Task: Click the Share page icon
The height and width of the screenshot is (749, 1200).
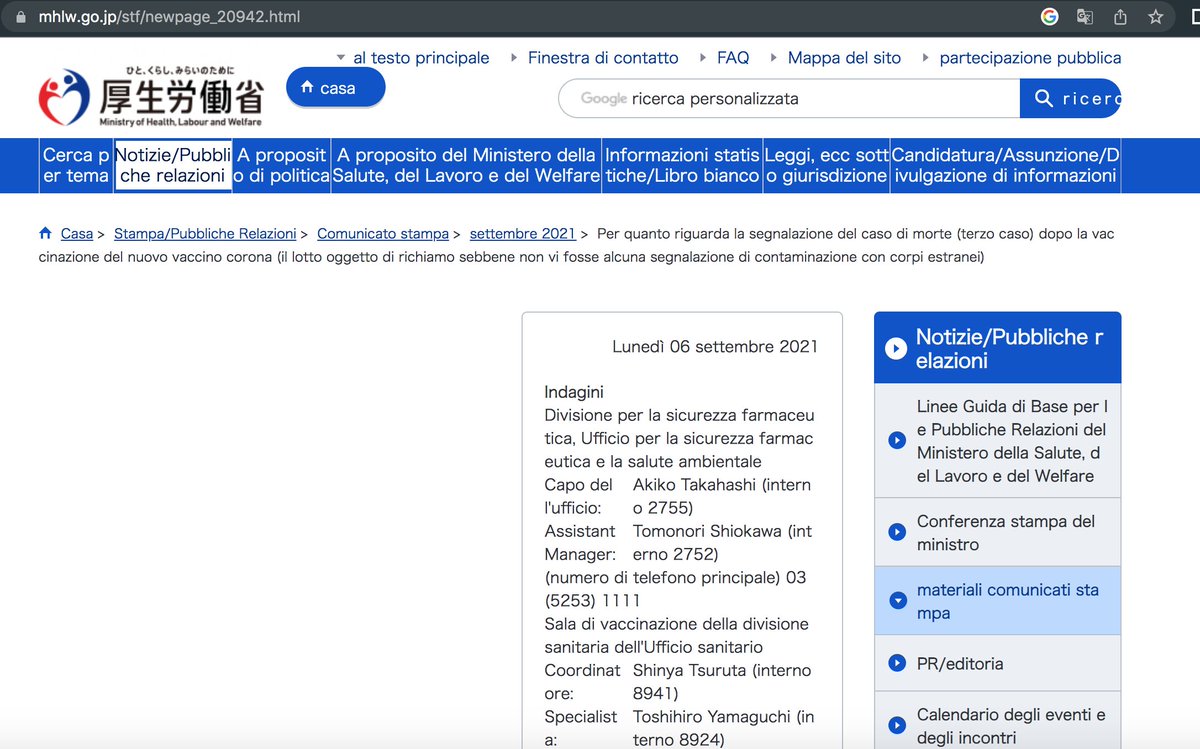Action: click(1120, 17)
